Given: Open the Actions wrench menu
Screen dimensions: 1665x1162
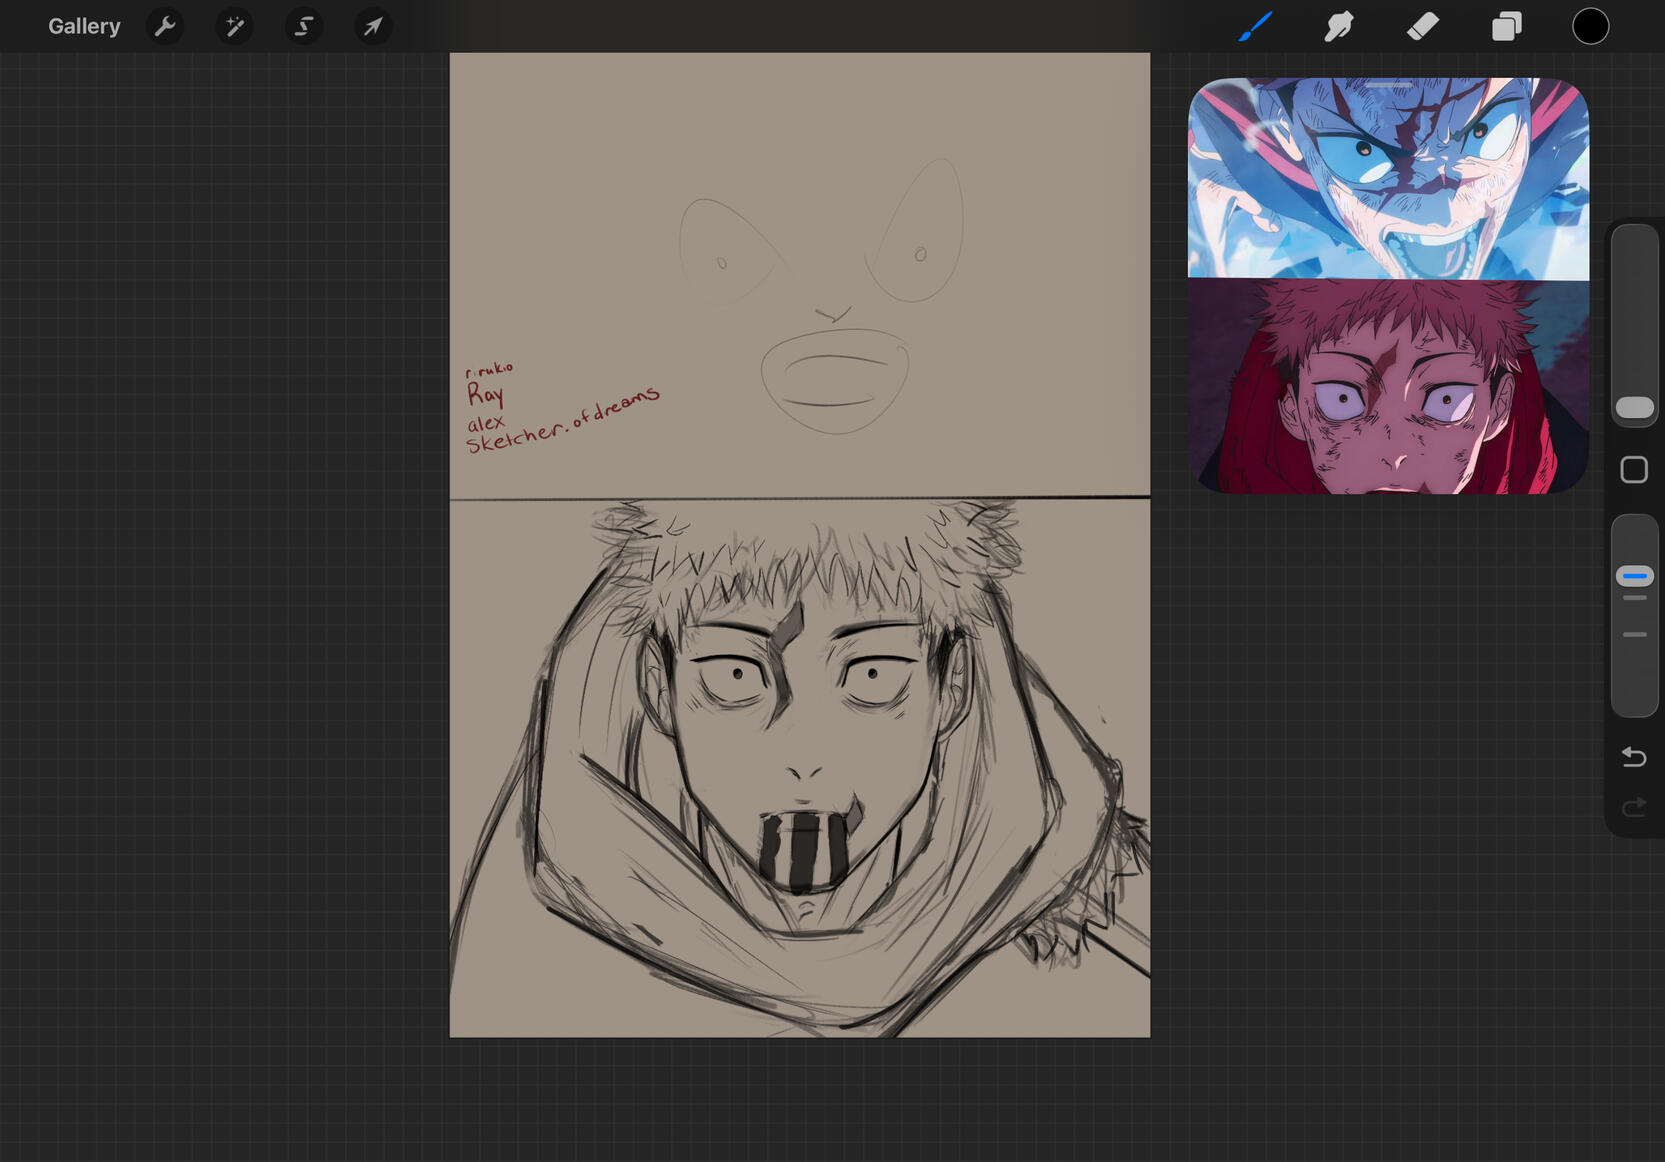Looking at the screenshot, I should point(165,26).
